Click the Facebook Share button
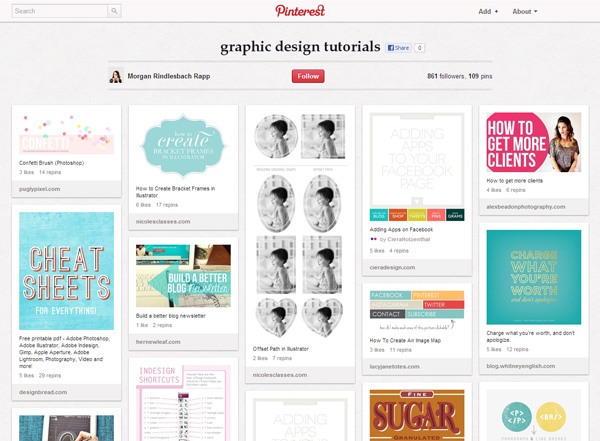The width and height of the screenshot is (600, 441). click(x=399, y=47)
